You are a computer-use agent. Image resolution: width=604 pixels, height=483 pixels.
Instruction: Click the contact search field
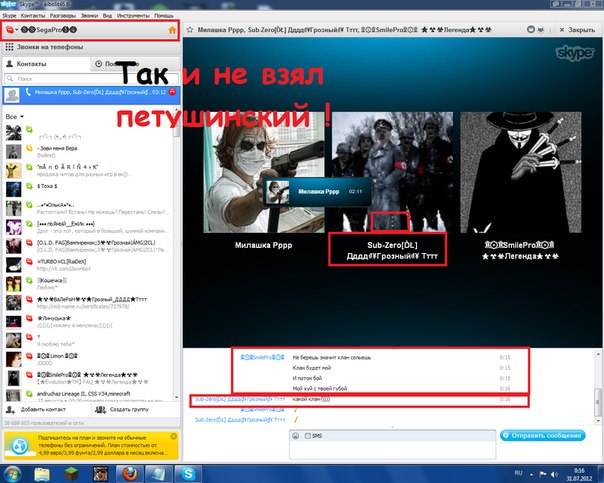pyautogui.click(x=90, y=78)
